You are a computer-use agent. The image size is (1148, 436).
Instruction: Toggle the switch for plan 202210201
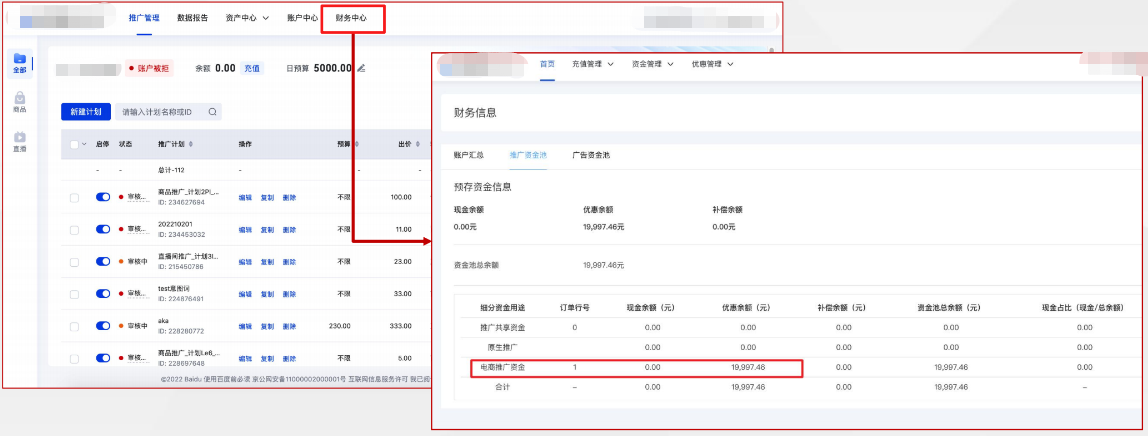[x=103, y=230]
